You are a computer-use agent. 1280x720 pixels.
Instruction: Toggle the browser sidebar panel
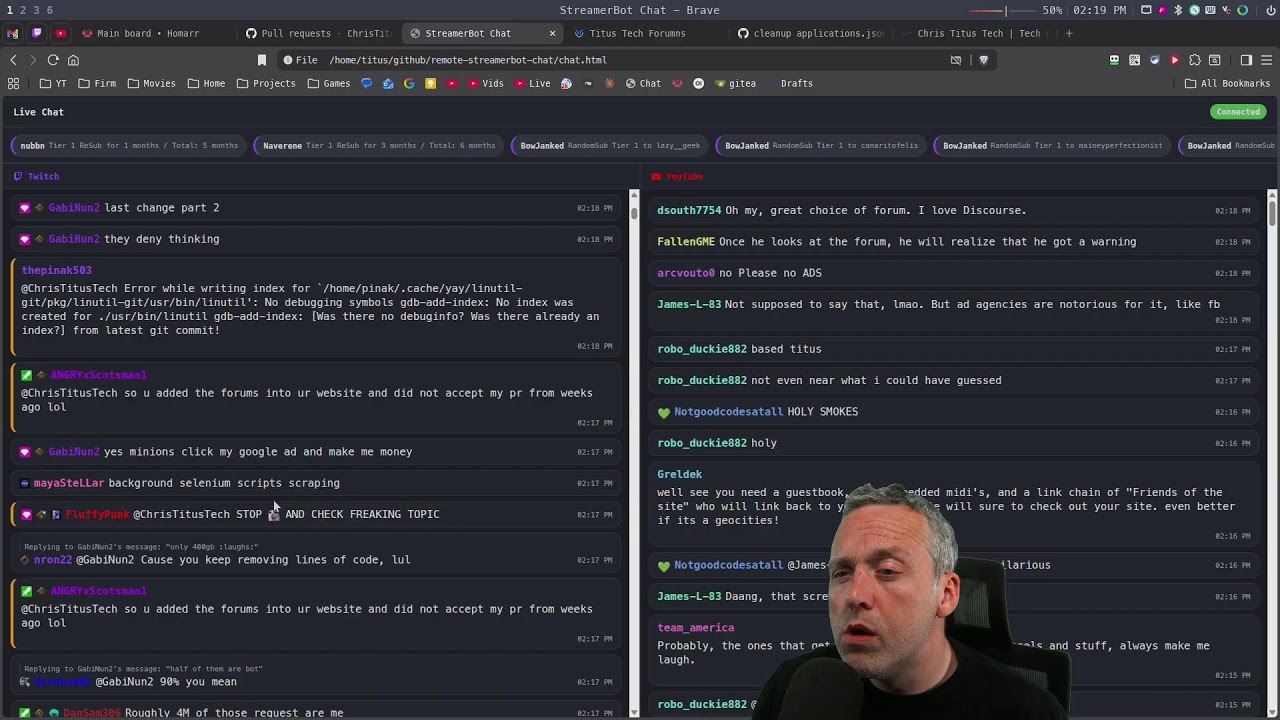click(1246, 60)
